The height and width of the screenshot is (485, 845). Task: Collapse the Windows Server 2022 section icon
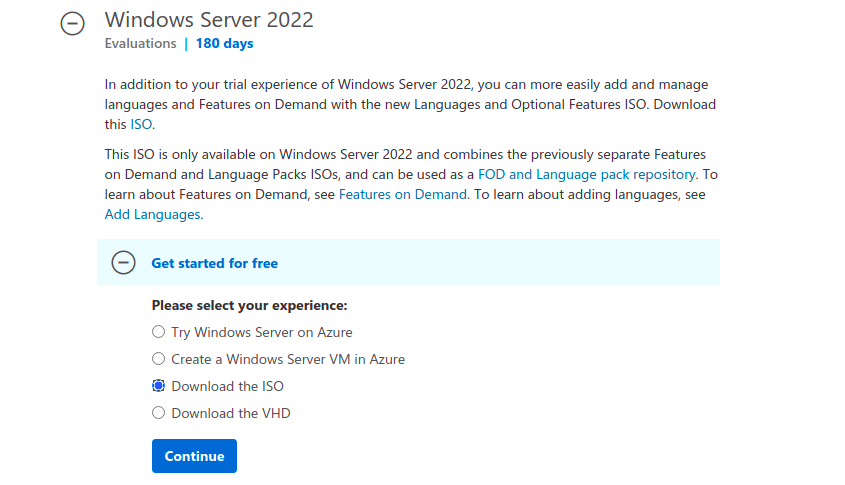click(73, 25)
